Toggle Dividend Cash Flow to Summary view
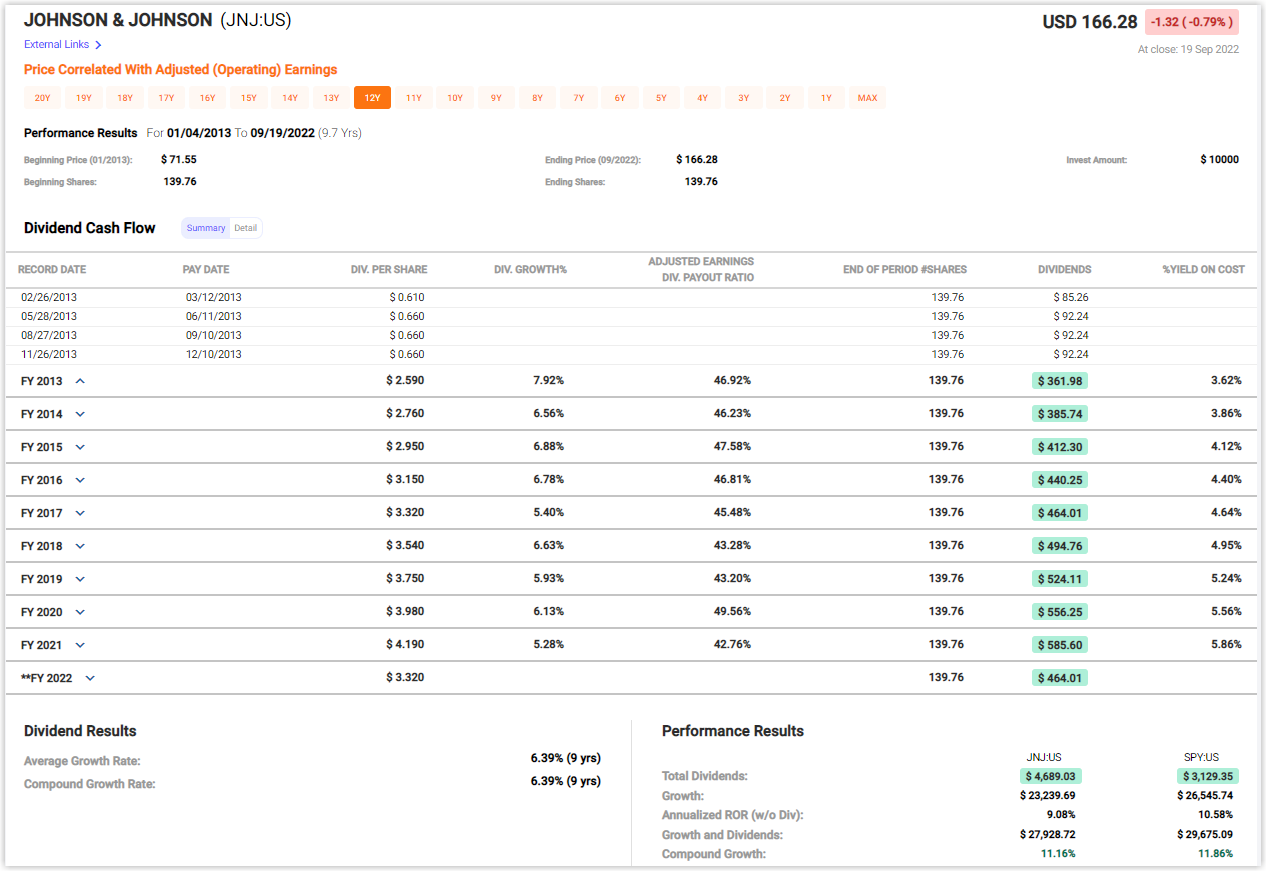This screenshot has height=872, width=1267. click(x=206, y=228)
